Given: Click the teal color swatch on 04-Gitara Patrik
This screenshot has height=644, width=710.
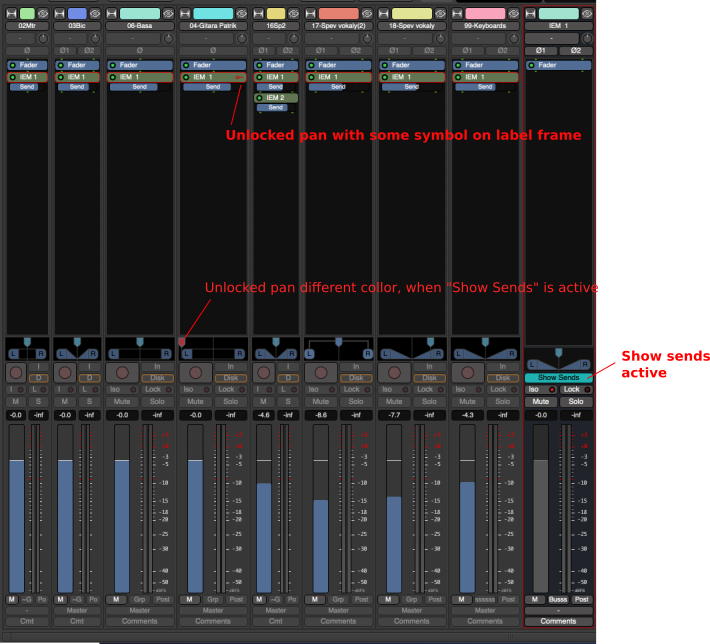Looking at the screenshot, I should (212, 14).
